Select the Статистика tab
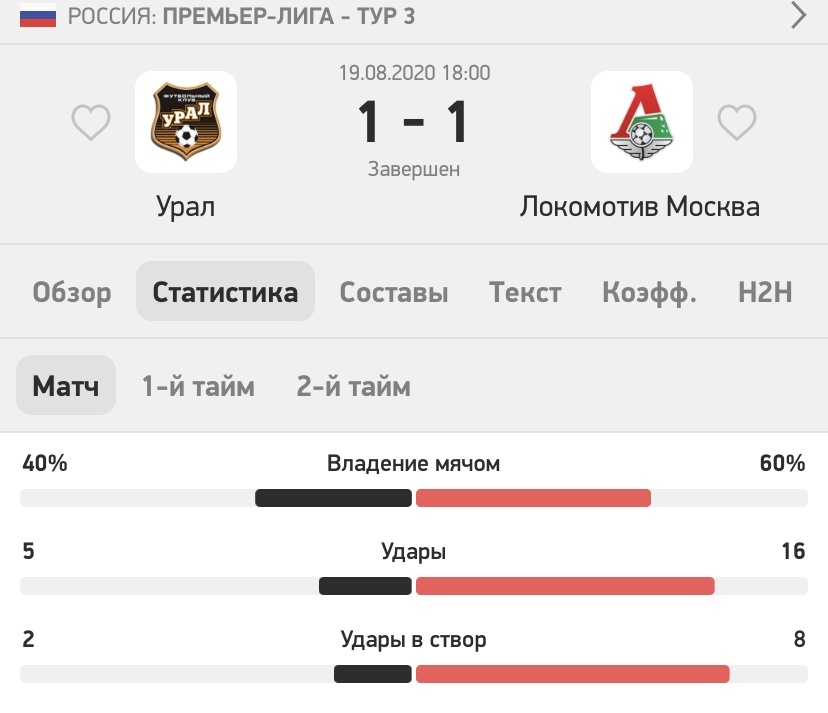828x713 pixels. (225, 291)
